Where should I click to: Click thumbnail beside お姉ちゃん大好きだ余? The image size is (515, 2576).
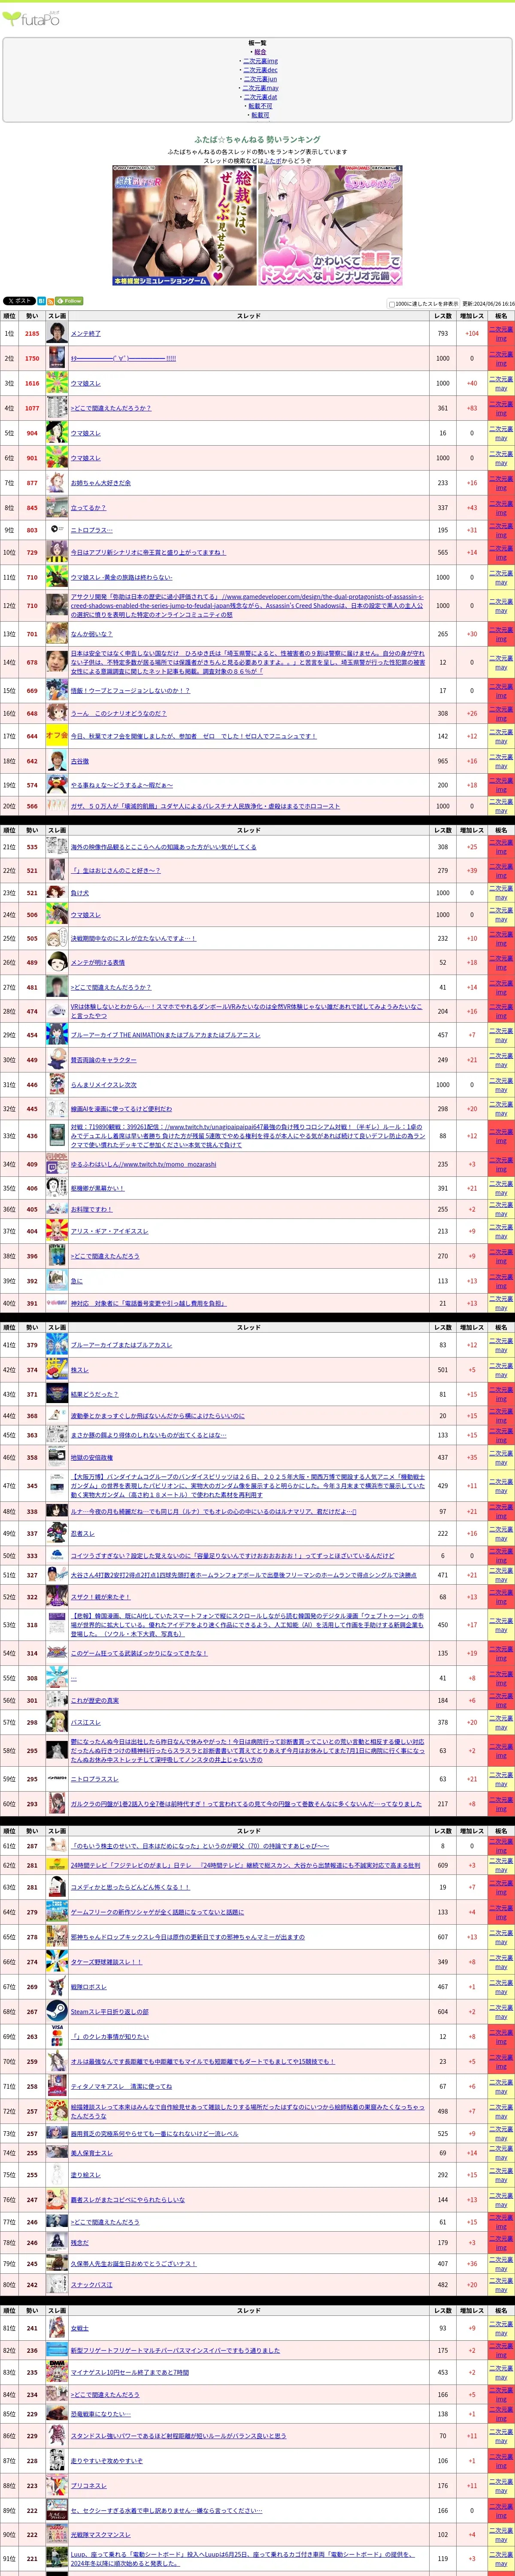[57, 483]
